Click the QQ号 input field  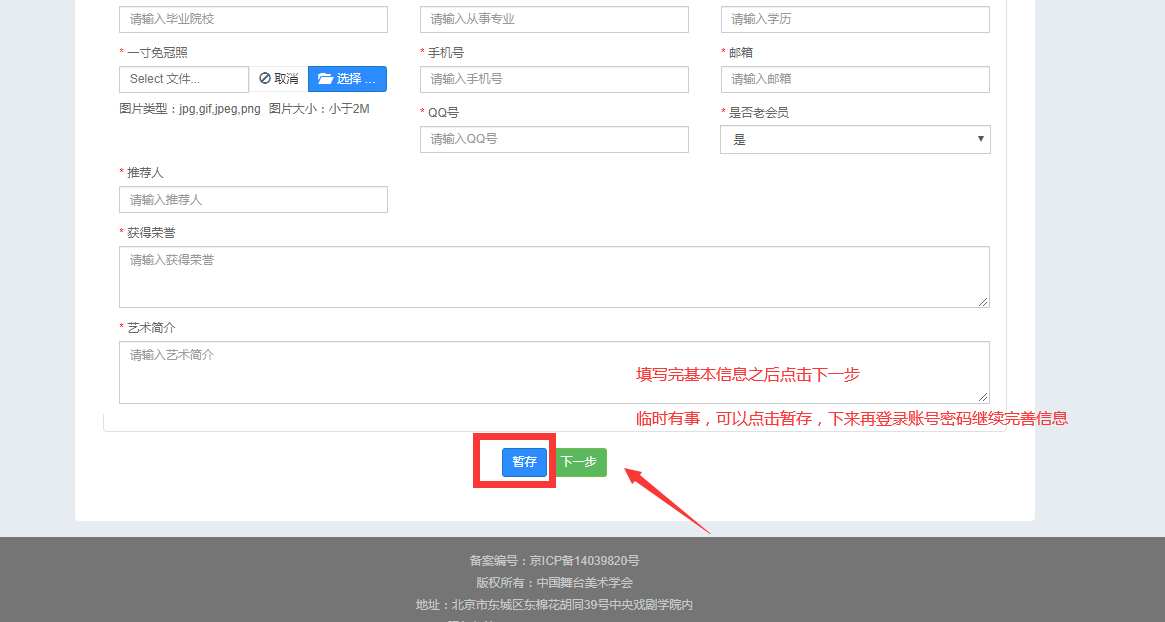(x=554, y=139)
